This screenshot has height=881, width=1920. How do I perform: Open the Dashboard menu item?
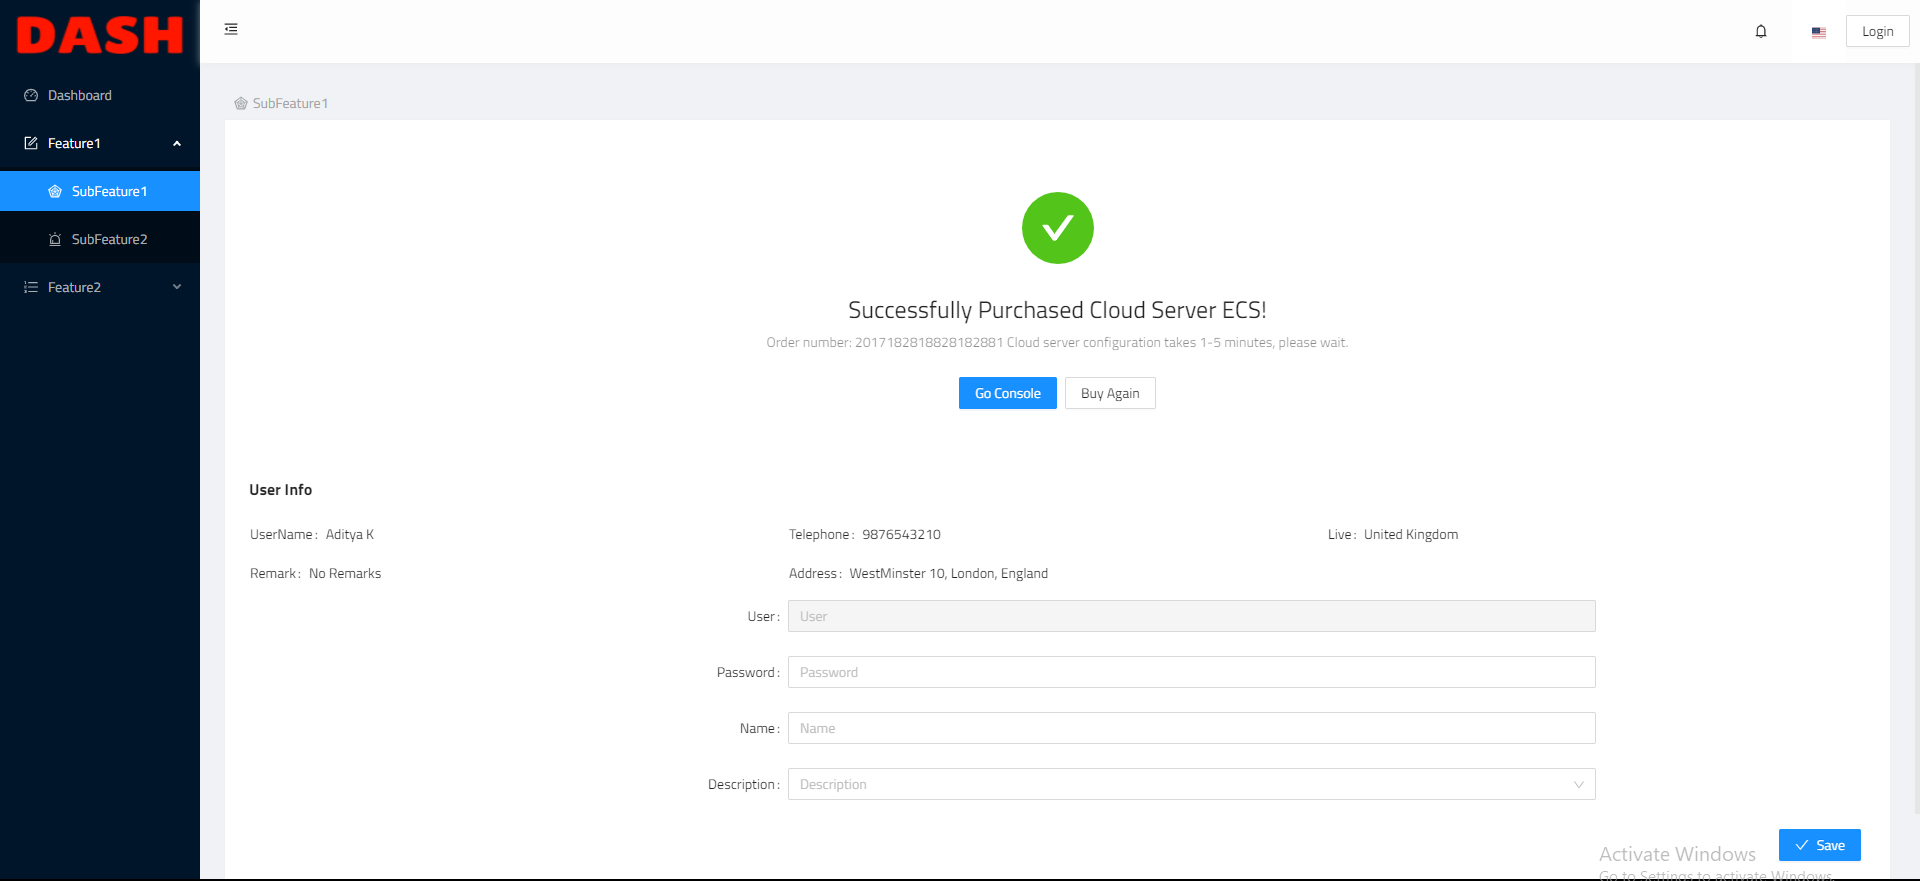tap(80, 96)
